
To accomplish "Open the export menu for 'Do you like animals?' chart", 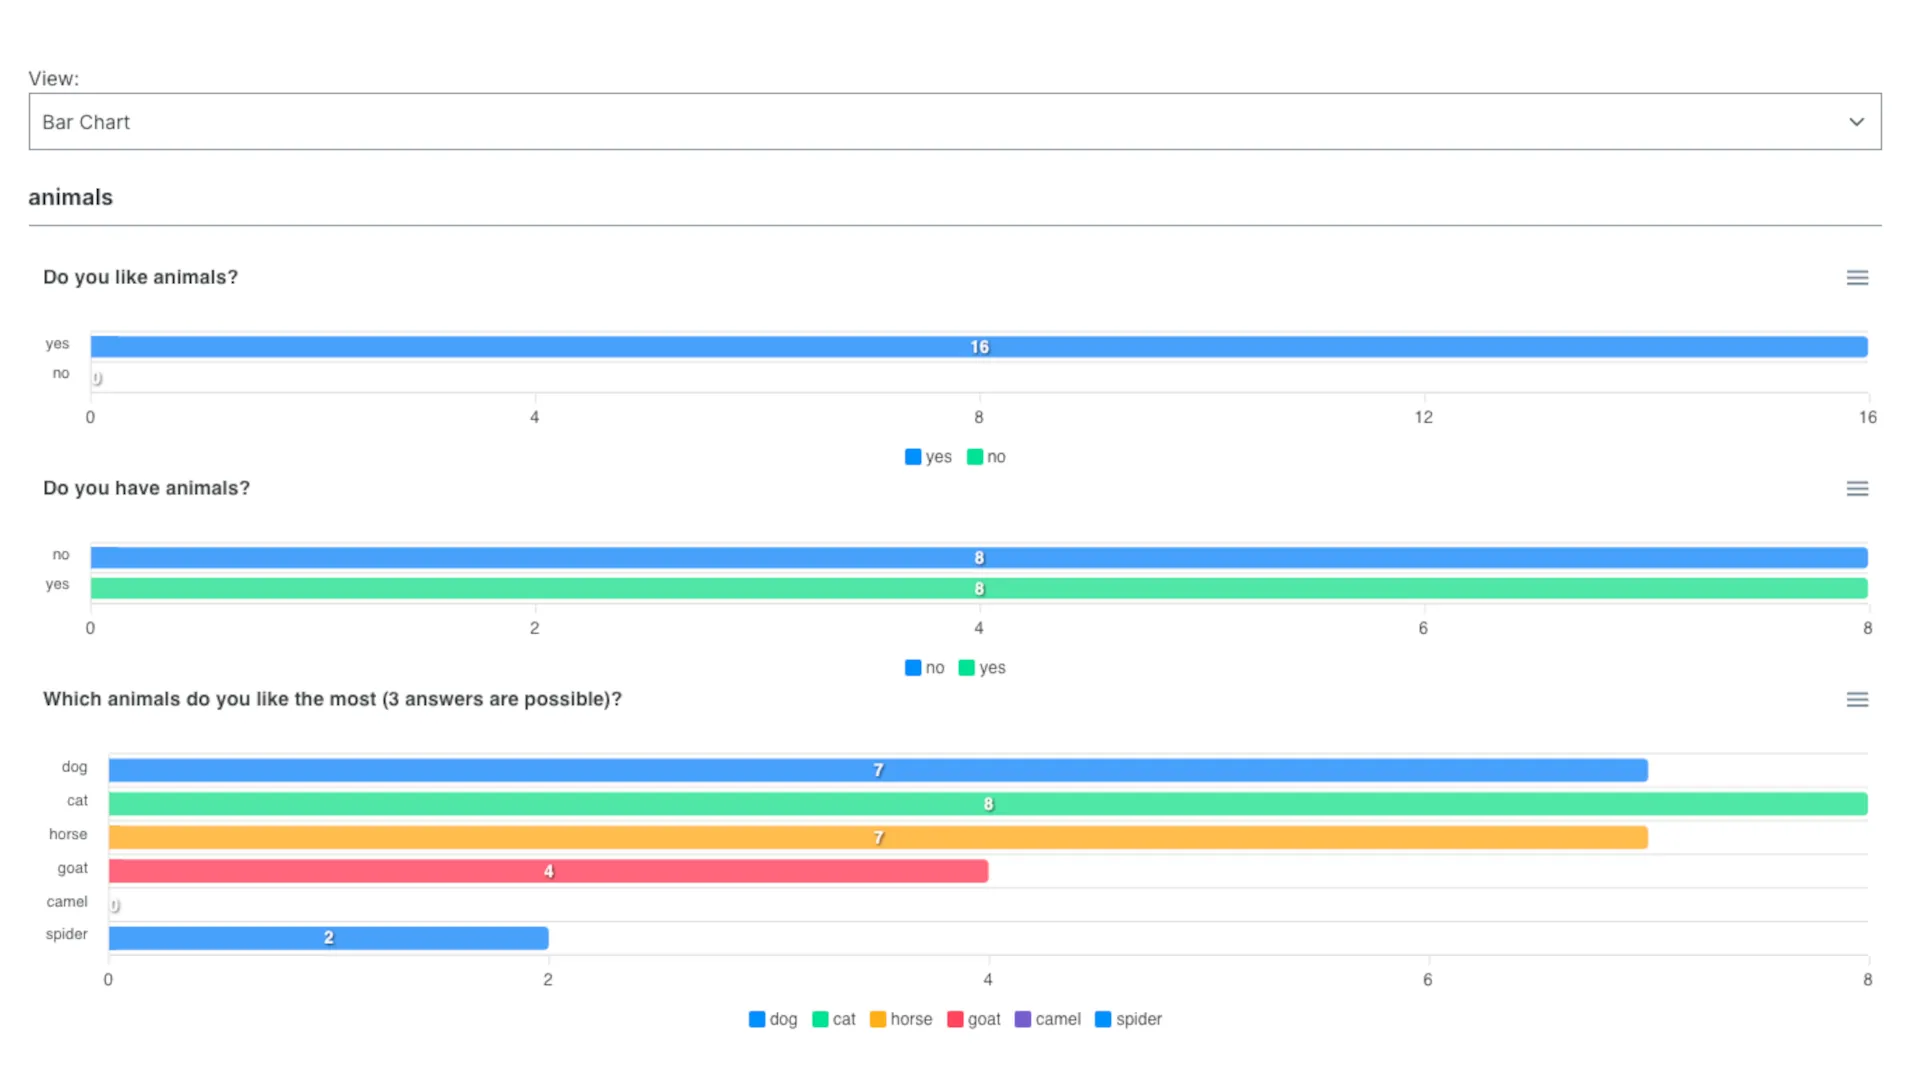I will 1857,277.
